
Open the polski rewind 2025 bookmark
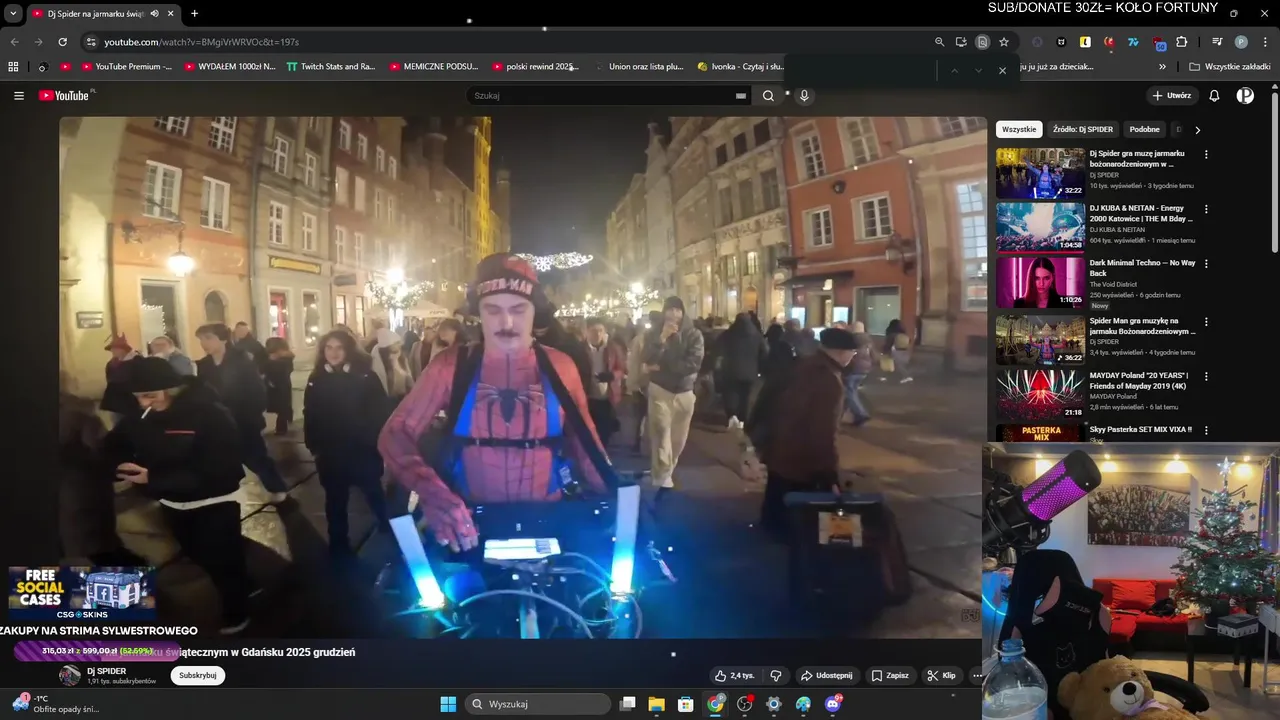pyautogui.click(x=535, y=67)
